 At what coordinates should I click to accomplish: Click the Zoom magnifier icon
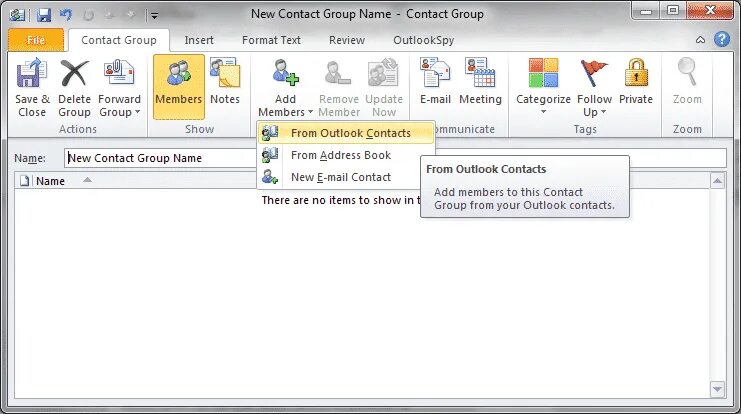(x=687, y=72)
